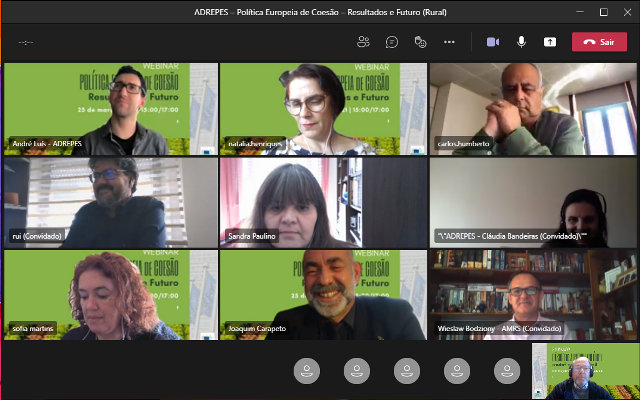The width and height of the screenshot is (640, 400).
Task: Click the first overflow participant avatar
Action: click(306, 371)
